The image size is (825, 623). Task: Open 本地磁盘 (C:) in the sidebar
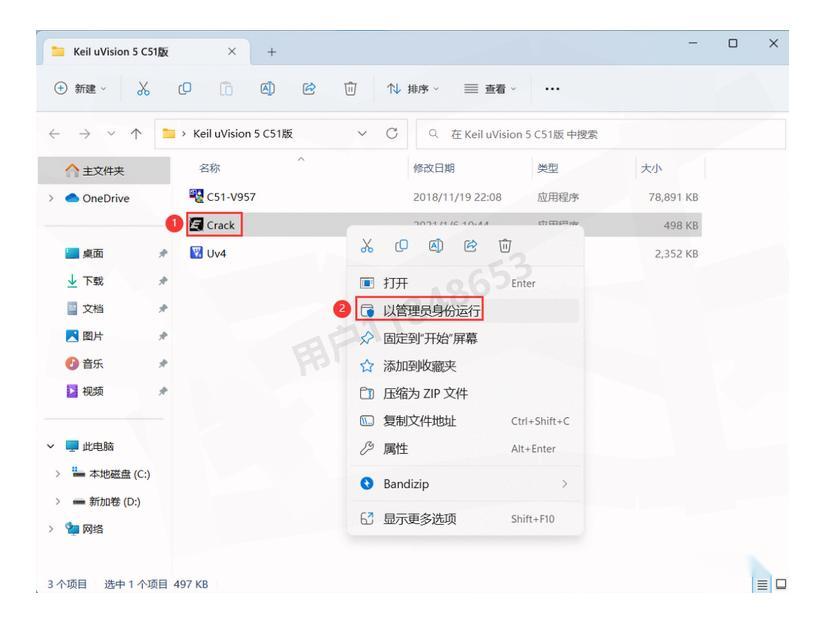(112, 474)
